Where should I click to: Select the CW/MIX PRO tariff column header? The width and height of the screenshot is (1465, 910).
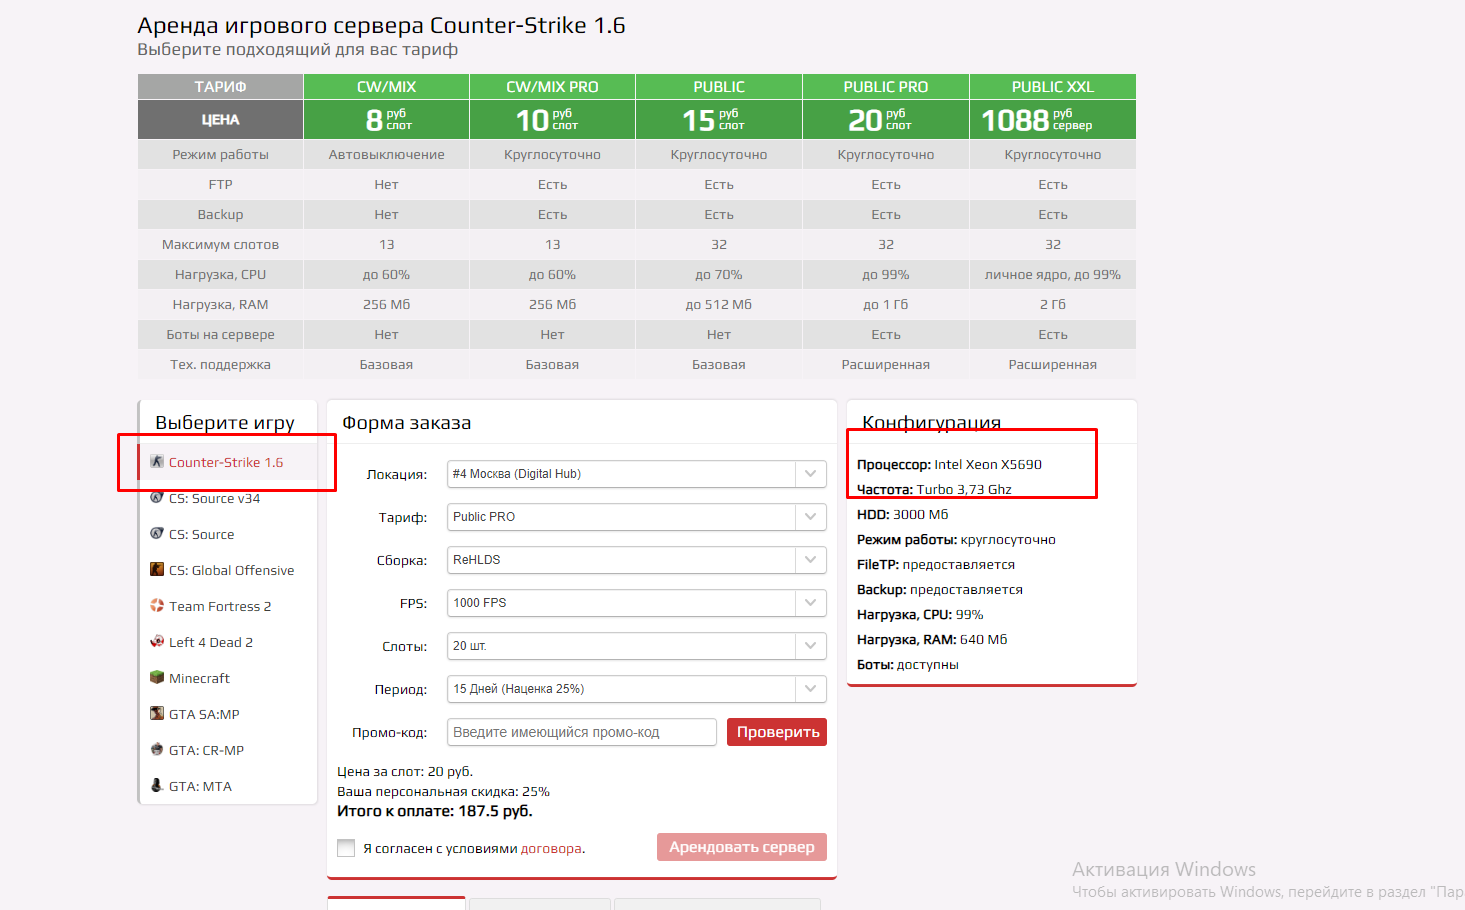coord(552,87)
